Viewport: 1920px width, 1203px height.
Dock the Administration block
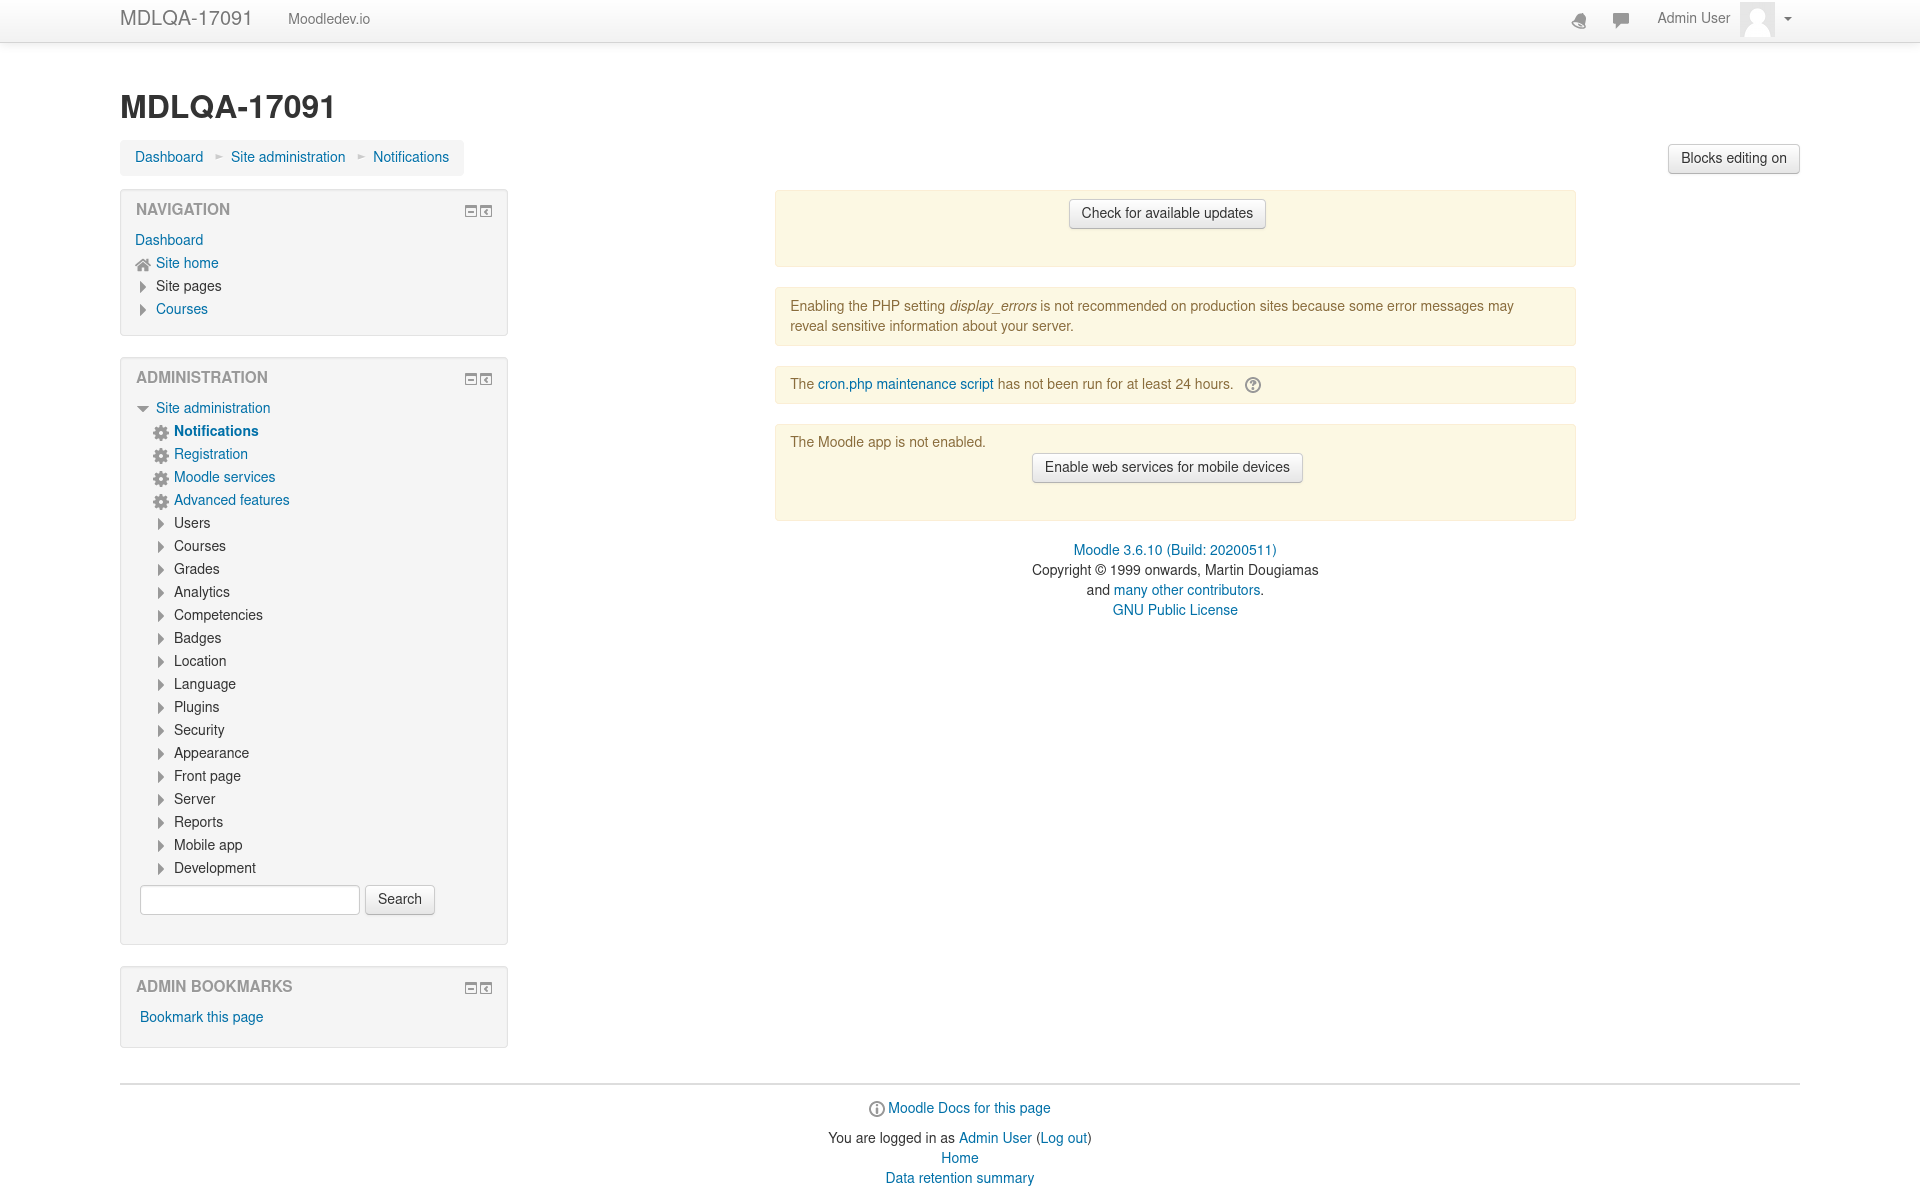(x=486, y=379)
